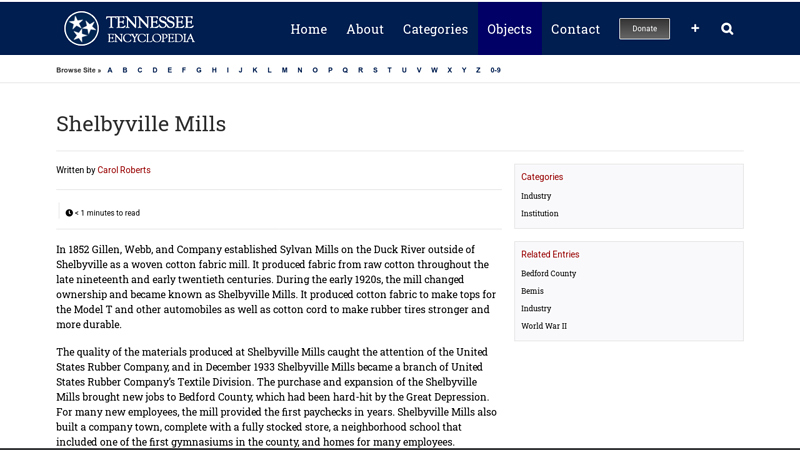
Task: Open the Institution category link
Action: 540,213
